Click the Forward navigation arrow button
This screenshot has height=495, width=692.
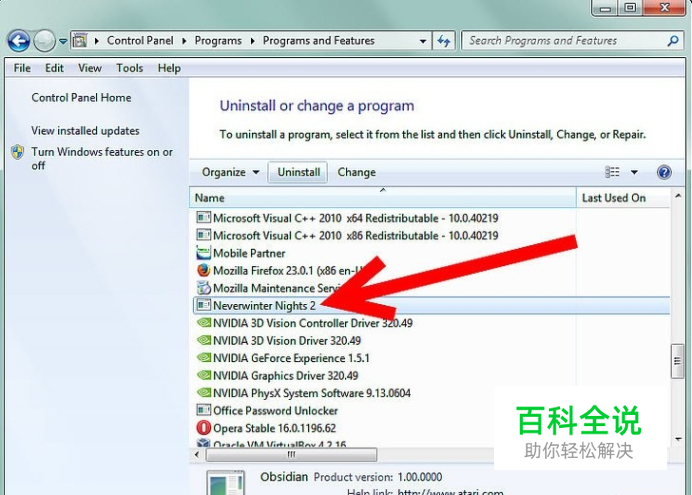(x=45, y=41)
